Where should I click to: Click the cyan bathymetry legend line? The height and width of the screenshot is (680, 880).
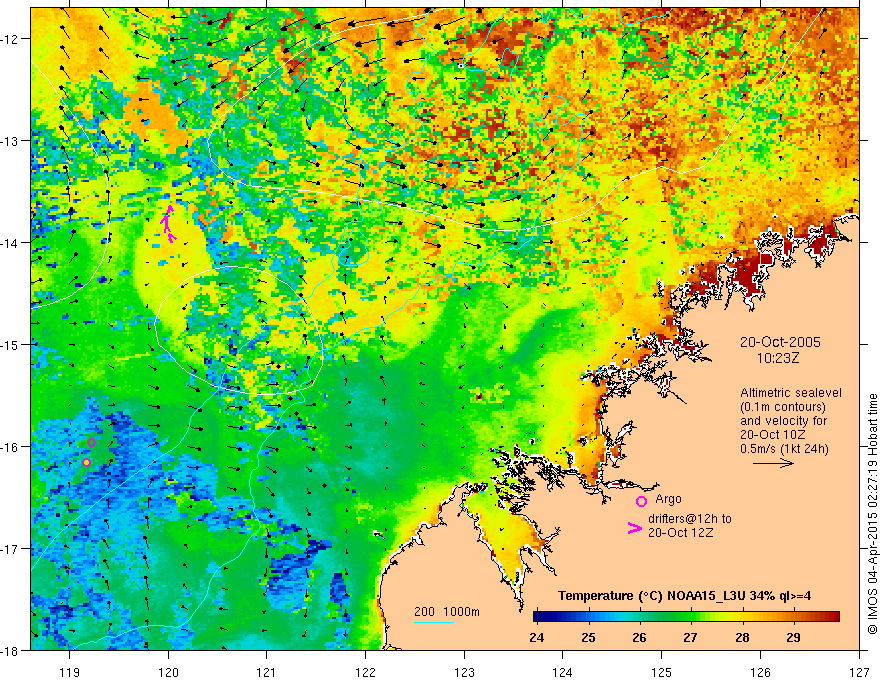click(434, 622)
